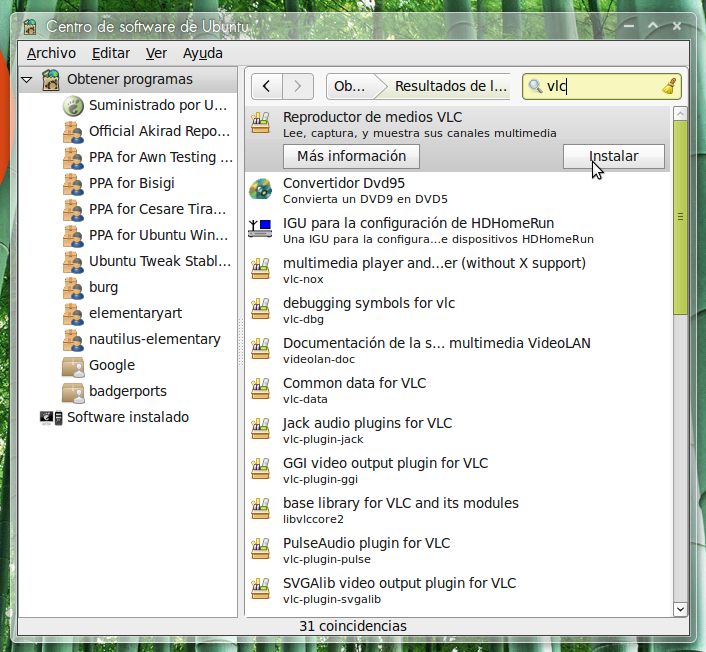Select elementaryart source label
Image resolution: width=706 pixels, height=652 pixels.
pyautogui.click(x=135, y=313)
